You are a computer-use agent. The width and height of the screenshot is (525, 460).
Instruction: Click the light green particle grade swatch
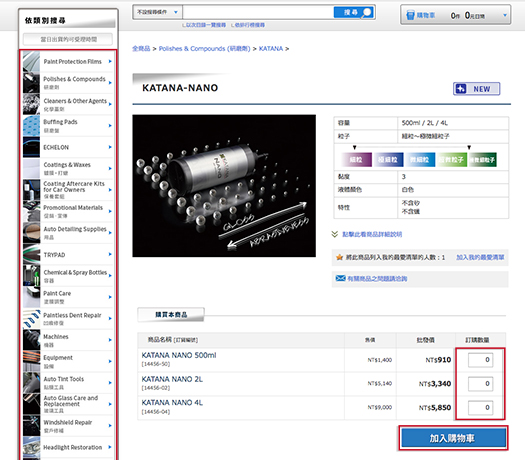pyautogui.click(x=452, y=160)
